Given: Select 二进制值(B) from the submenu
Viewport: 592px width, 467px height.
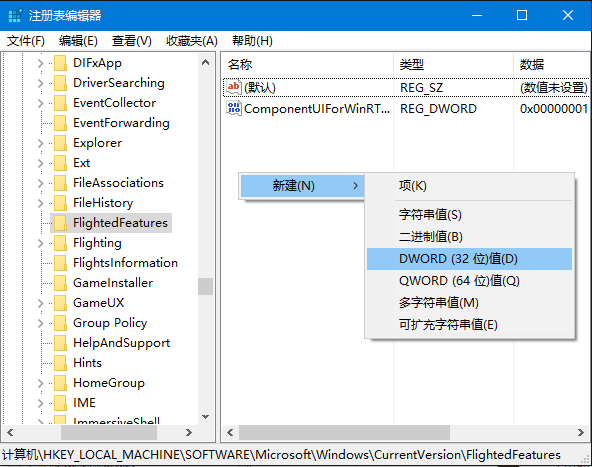Looking at the screenshot, I should (469, 237).
